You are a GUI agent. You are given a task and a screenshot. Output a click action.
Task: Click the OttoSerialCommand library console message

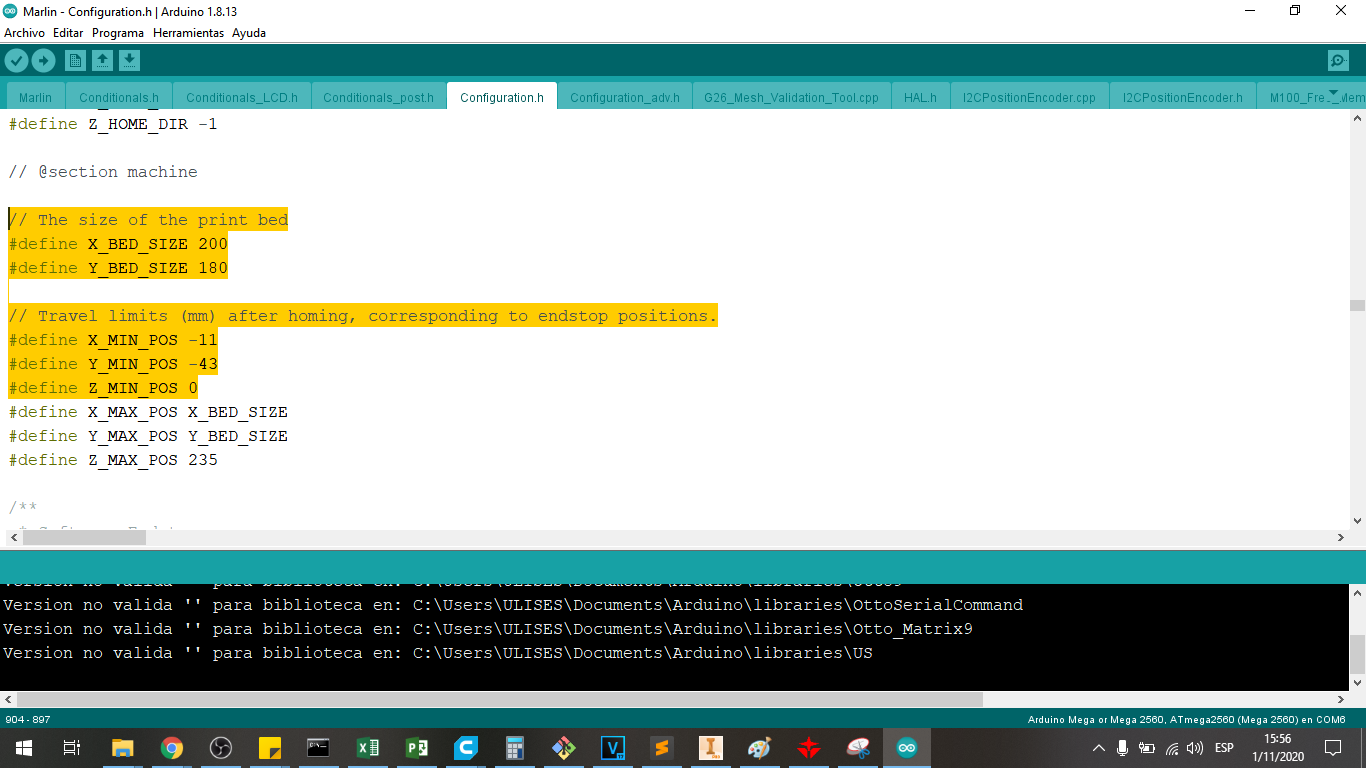513,605
